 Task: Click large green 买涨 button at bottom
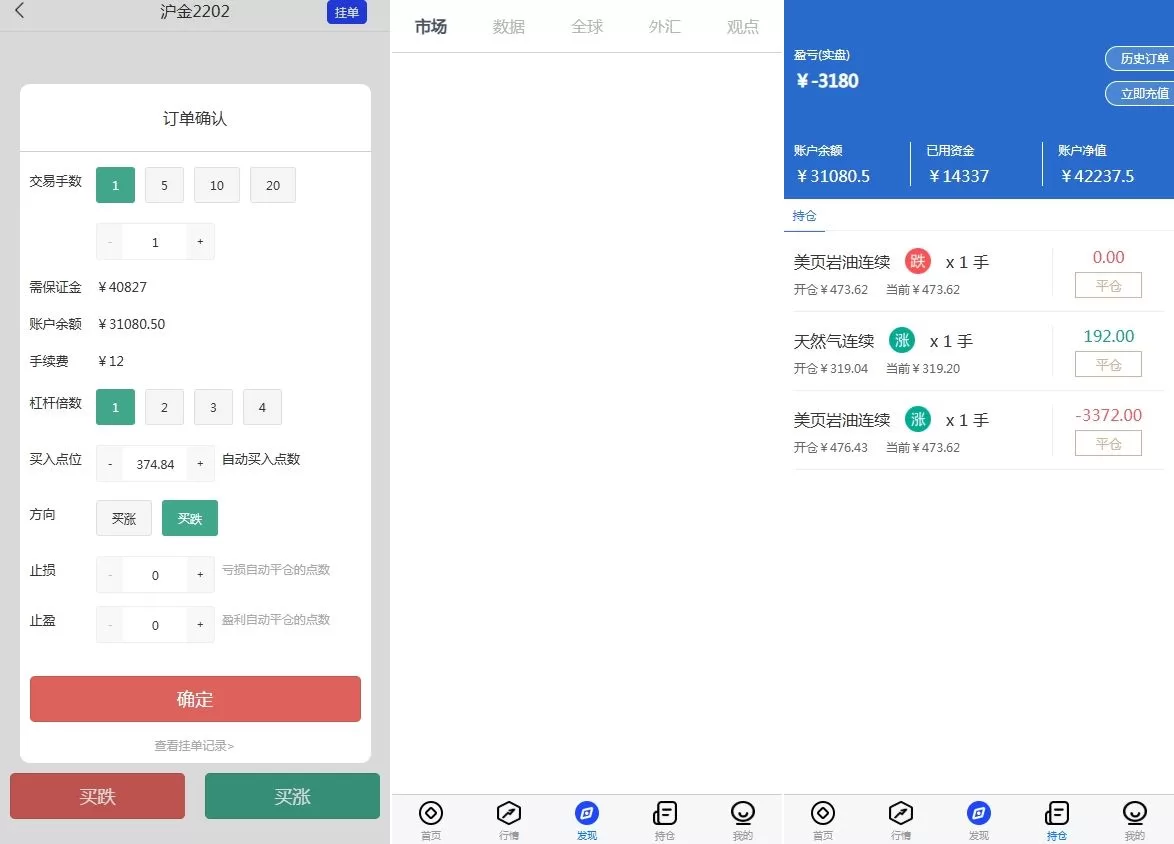tap(292, 796)
